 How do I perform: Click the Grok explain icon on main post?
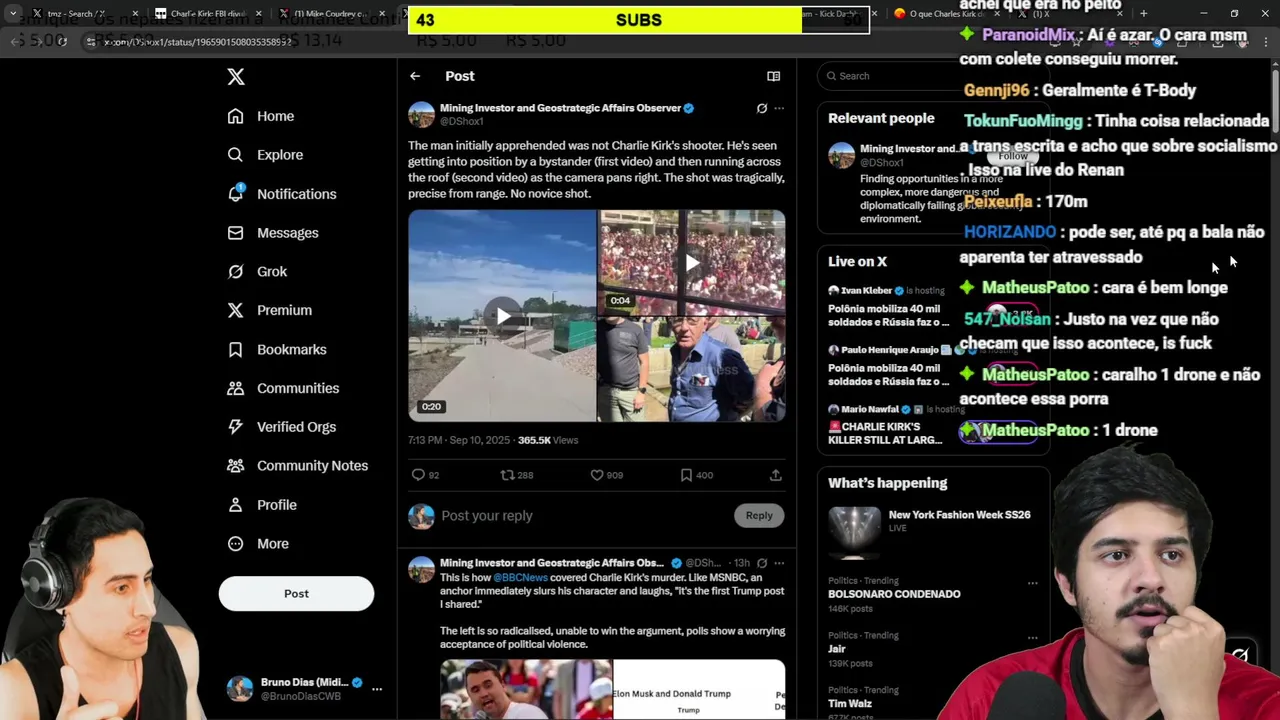[762, 108]
